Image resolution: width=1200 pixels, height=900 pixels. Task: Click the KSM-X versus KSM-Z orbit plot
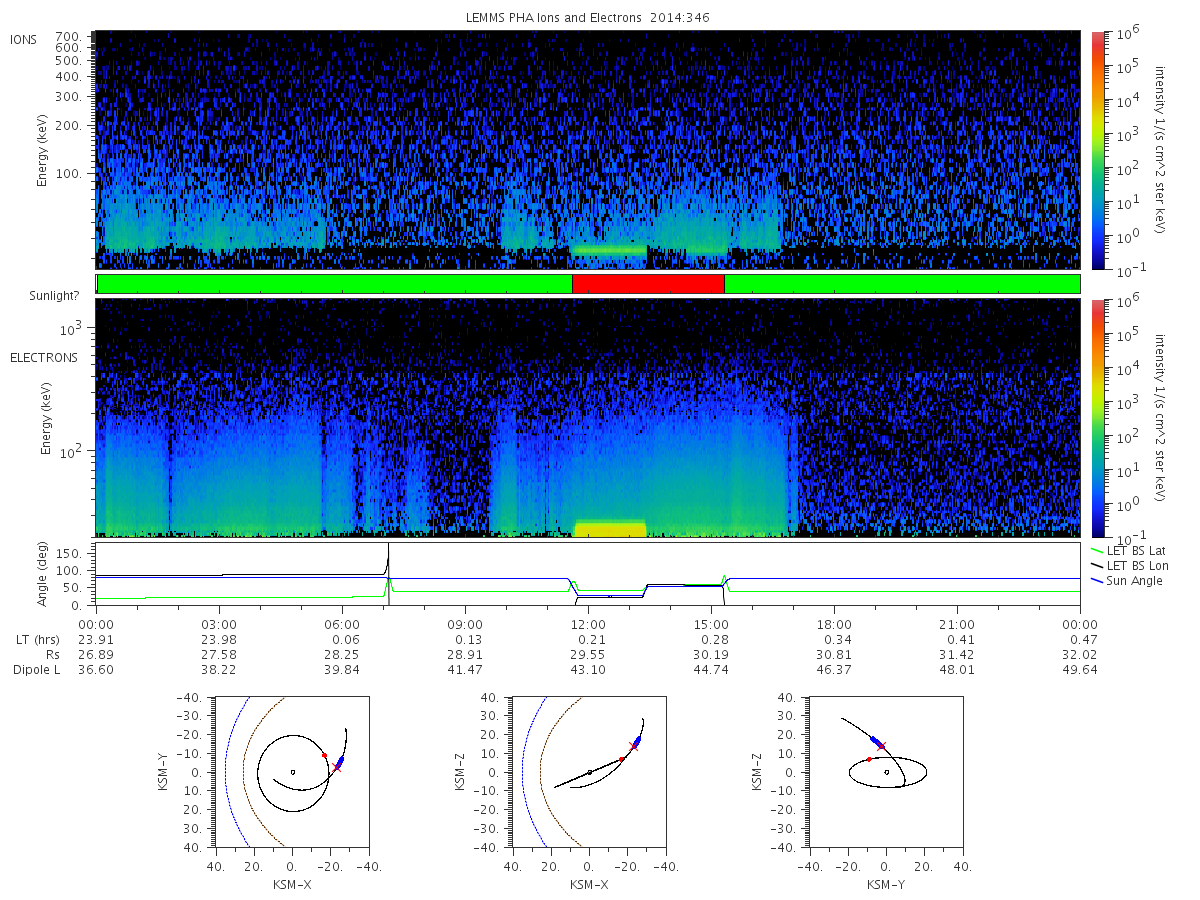(588, 772)
